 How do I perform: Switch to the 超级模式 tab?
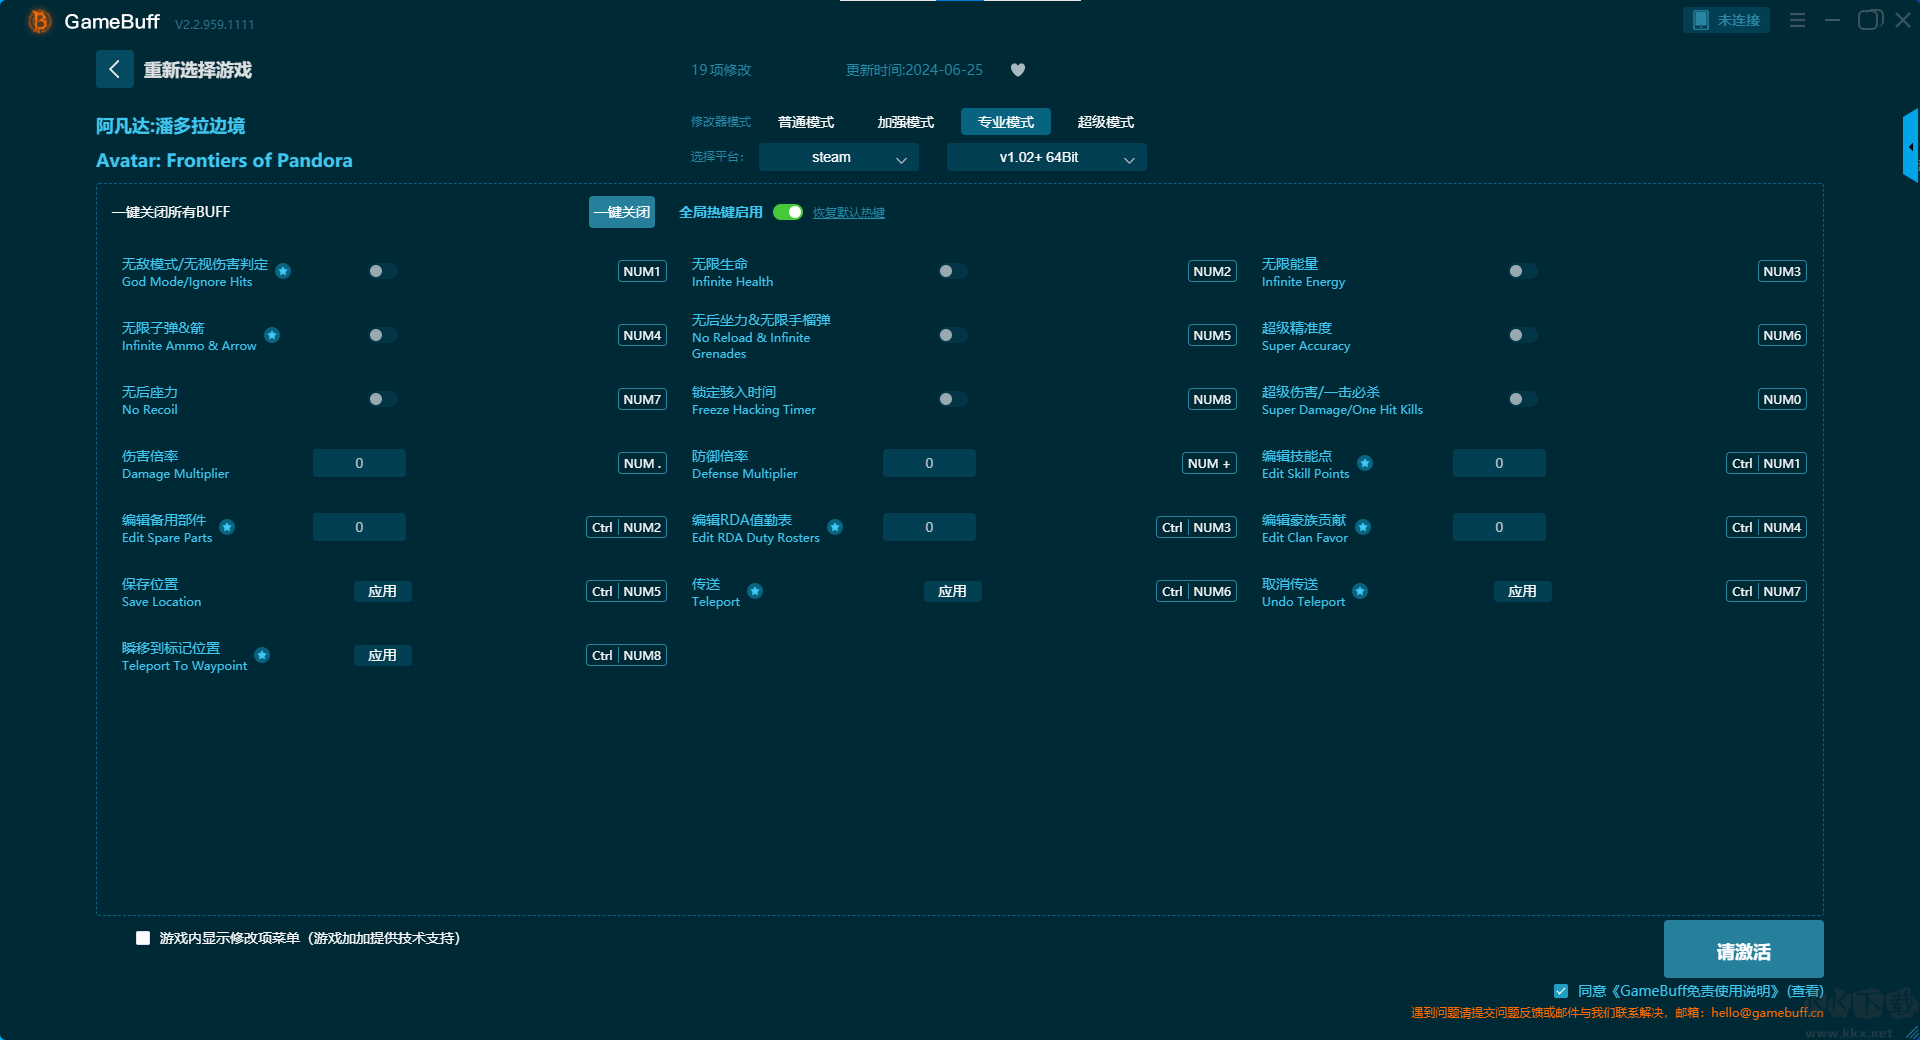click(1105, 122)
